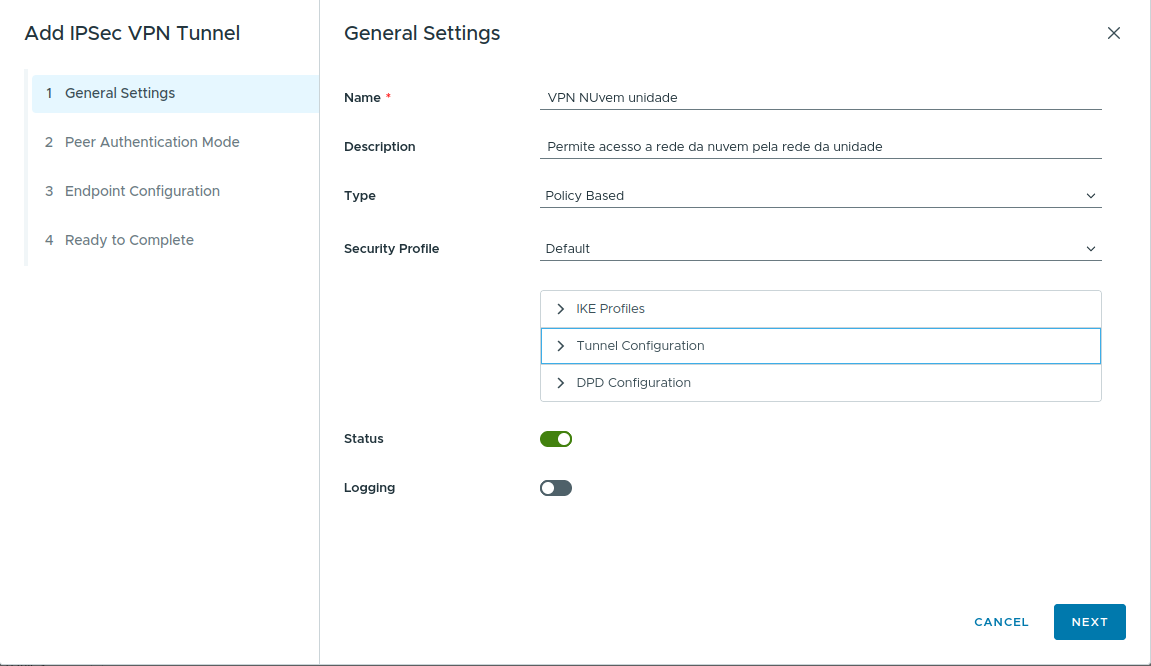Close the Add IPSec VPN Tunnel dialog

pyautogui.click(x=1113, y=33)
